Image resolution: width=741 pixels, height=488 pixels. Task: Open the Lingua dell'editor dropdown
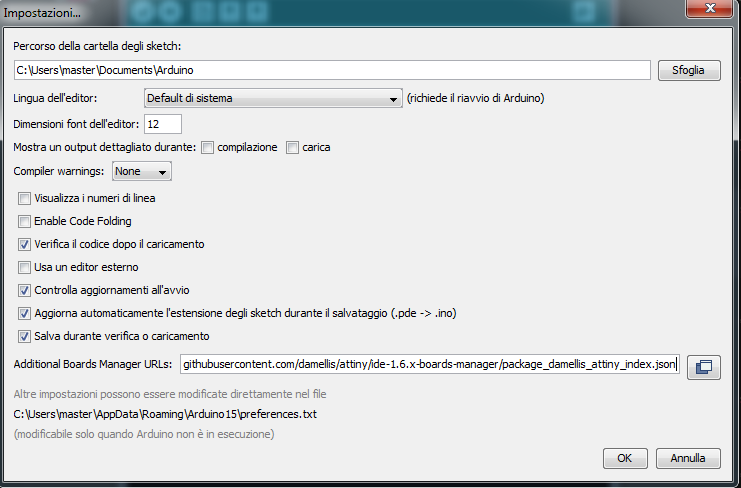(x=273, y=98)
